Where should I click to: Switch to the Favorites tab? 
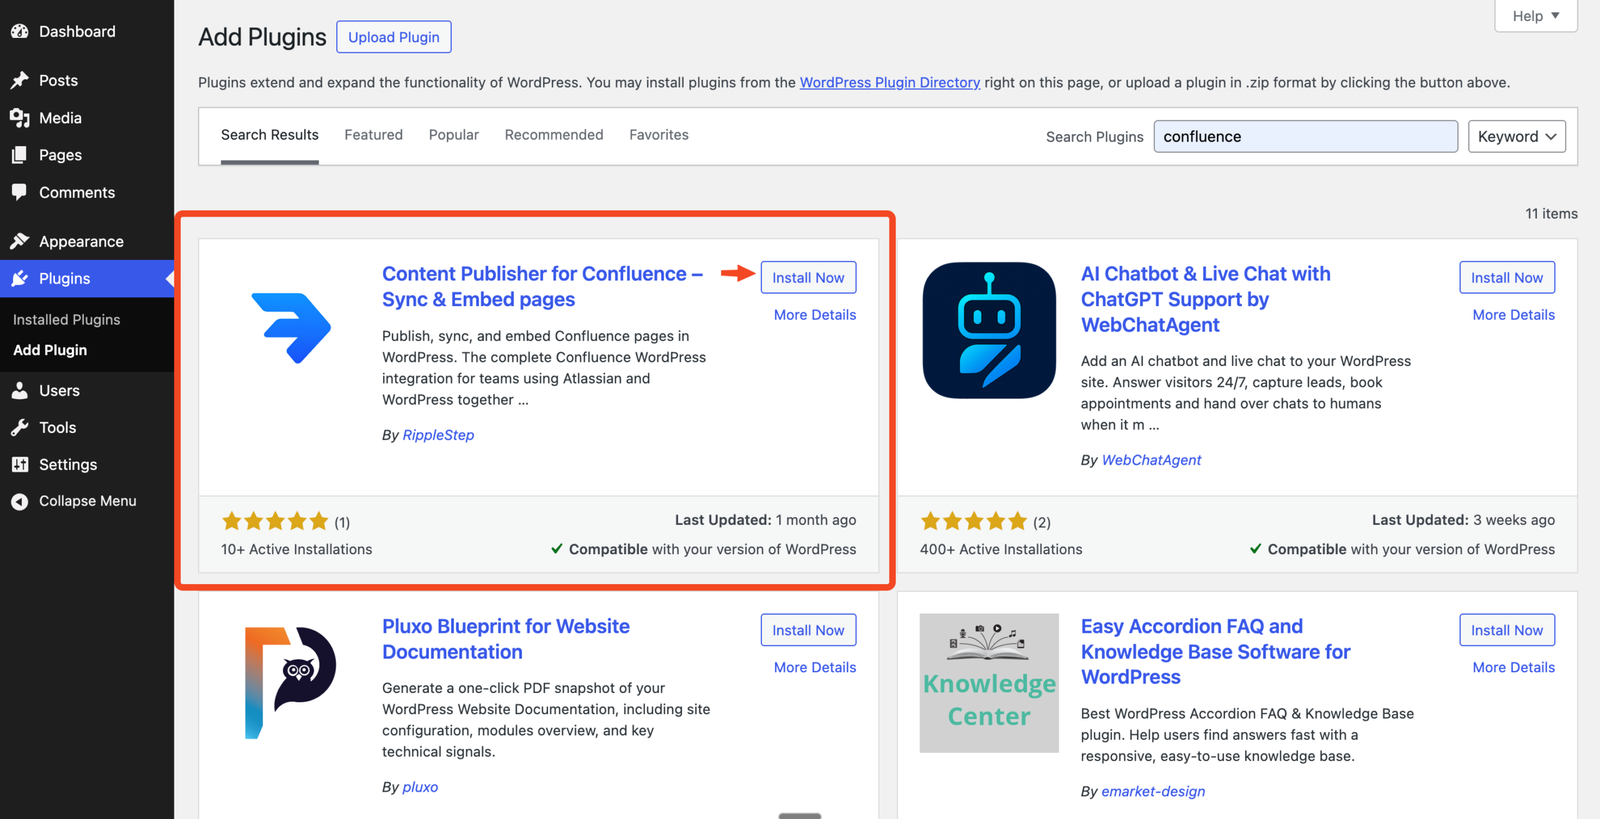click(659, 135)
